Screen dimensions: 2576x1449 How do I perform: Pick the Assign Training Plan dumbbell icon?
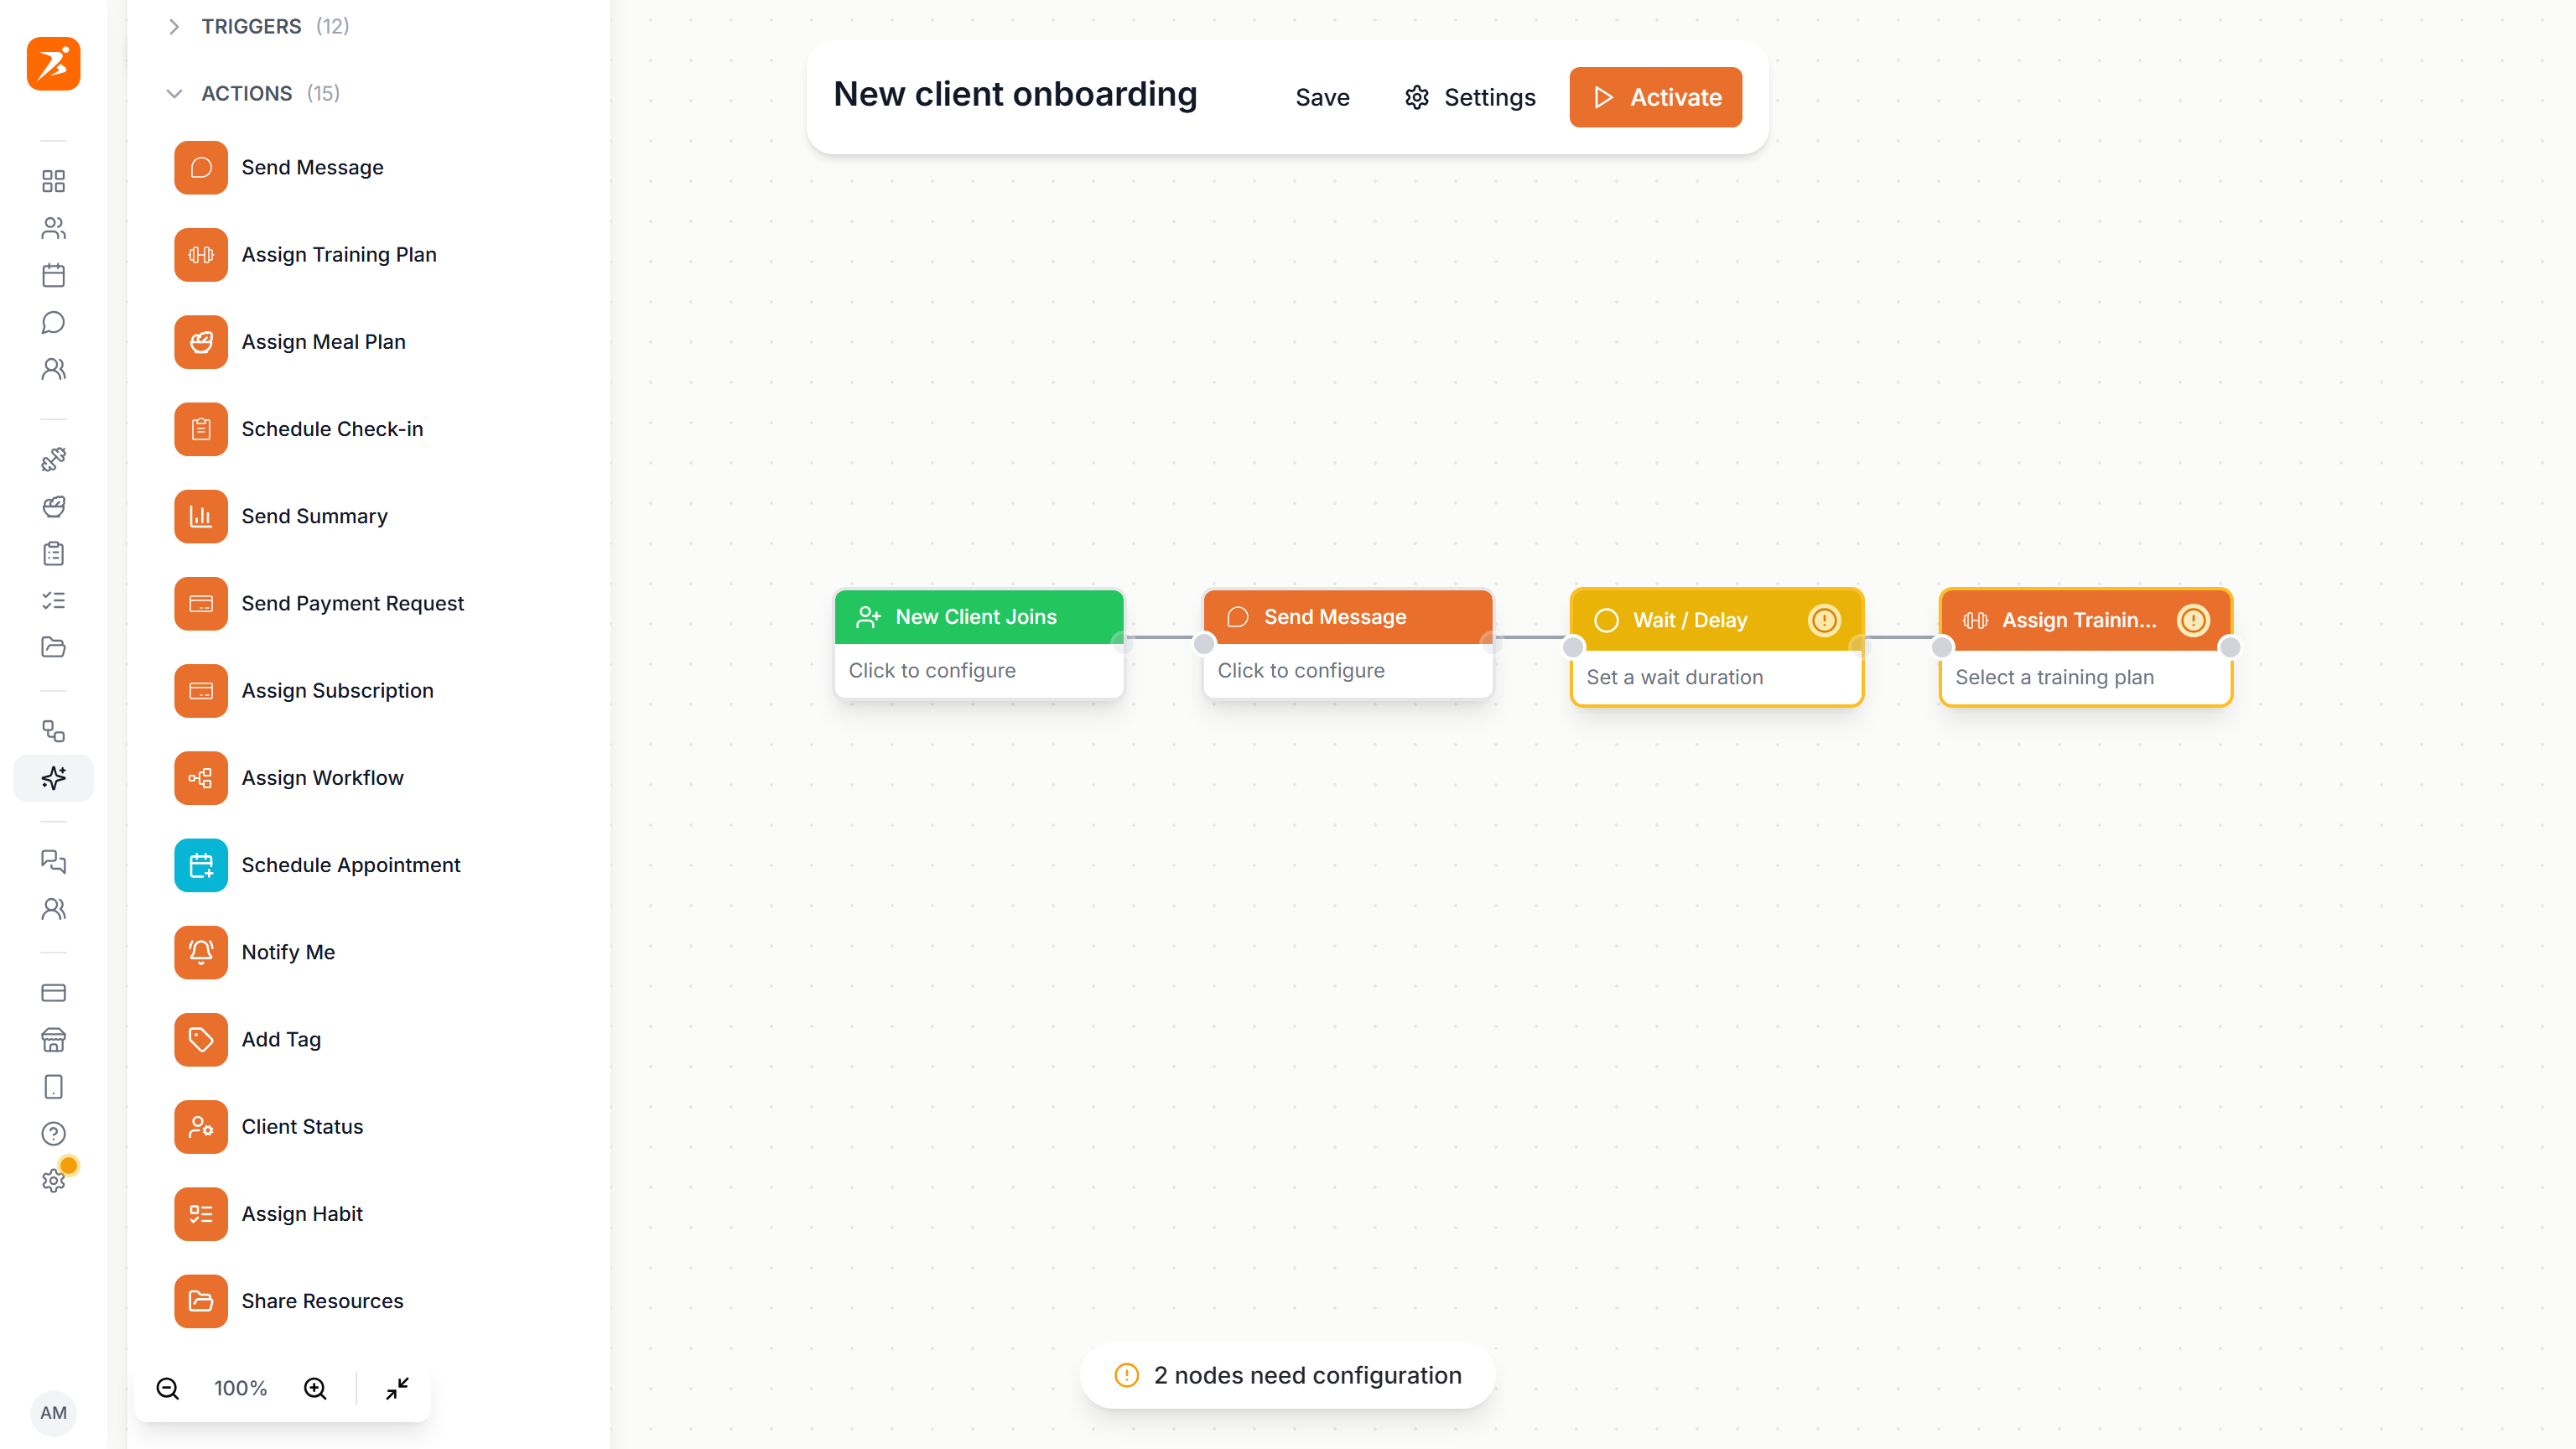coord(201,254)
